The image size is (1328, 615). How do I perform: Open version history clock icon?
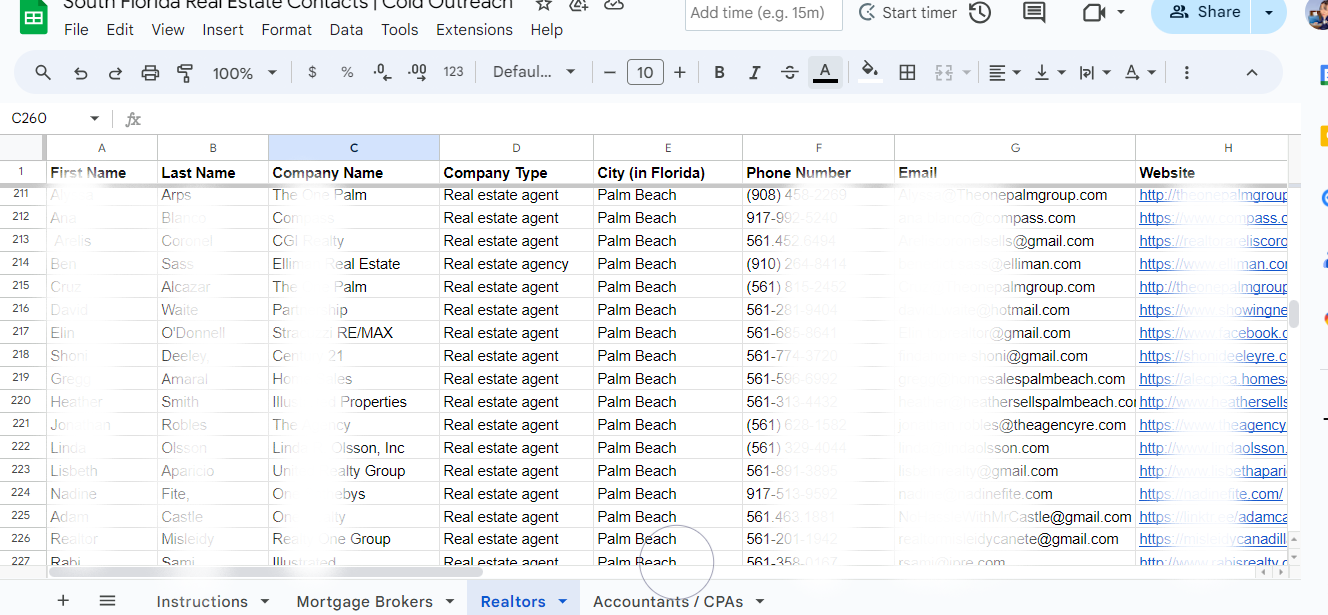(980, 13)
